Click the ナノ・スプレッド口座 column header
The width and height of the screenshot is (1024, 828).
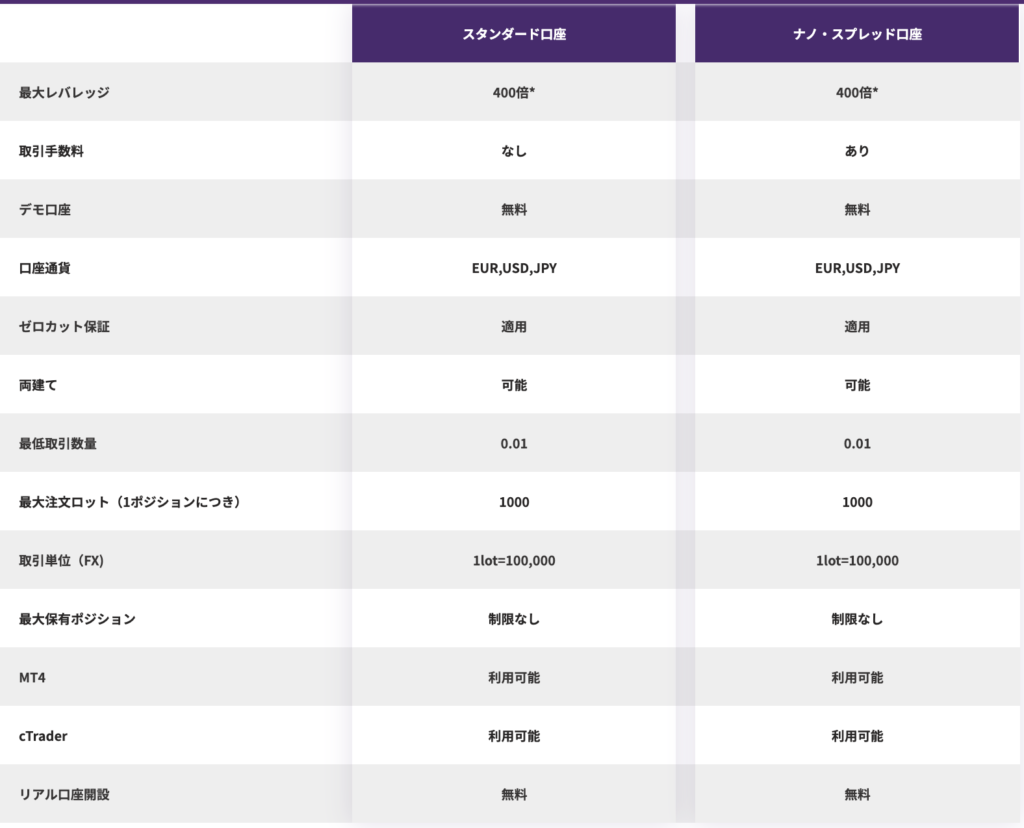pos(857,34)
